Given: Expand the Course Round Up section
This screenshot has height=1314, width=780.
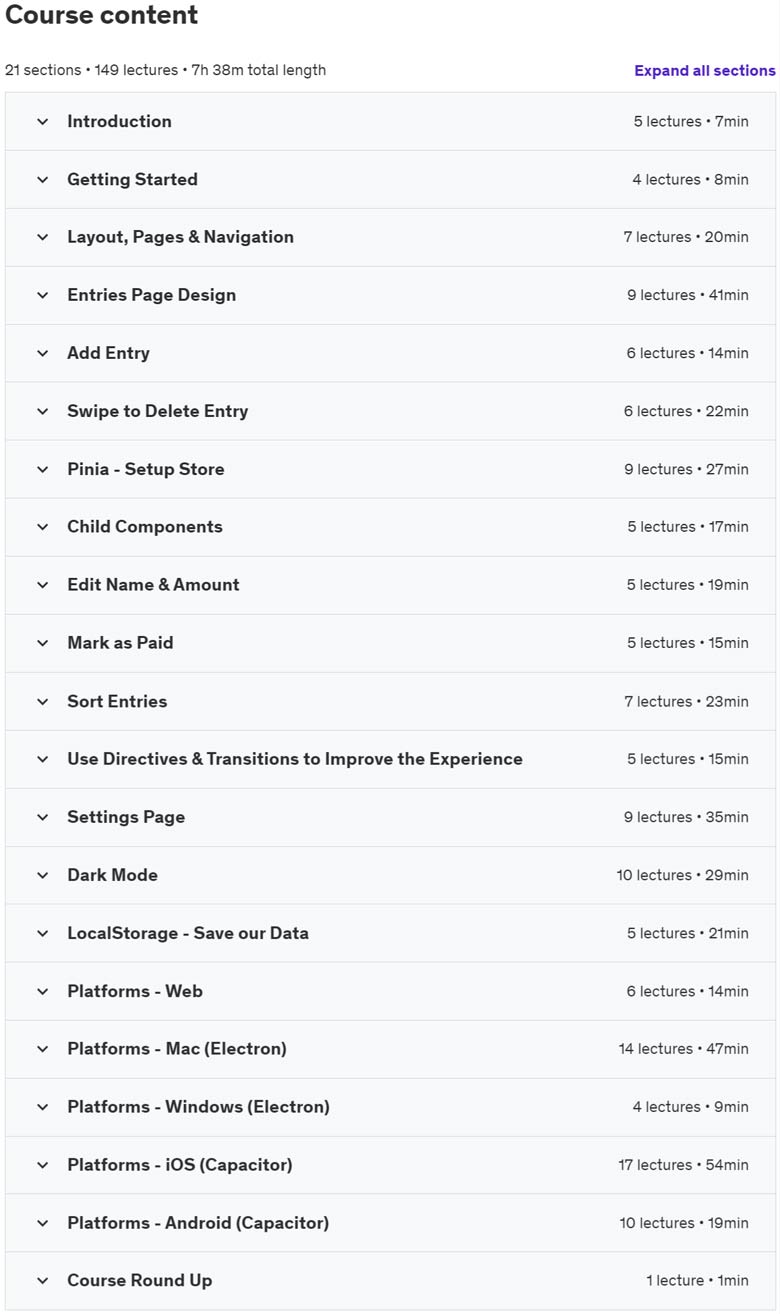Looking at the screenshot, I should point(390,1281).
